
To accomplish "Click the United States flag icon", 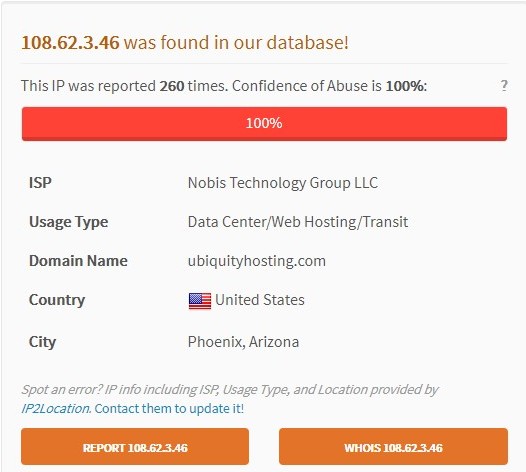I will (x=200, y=301).
